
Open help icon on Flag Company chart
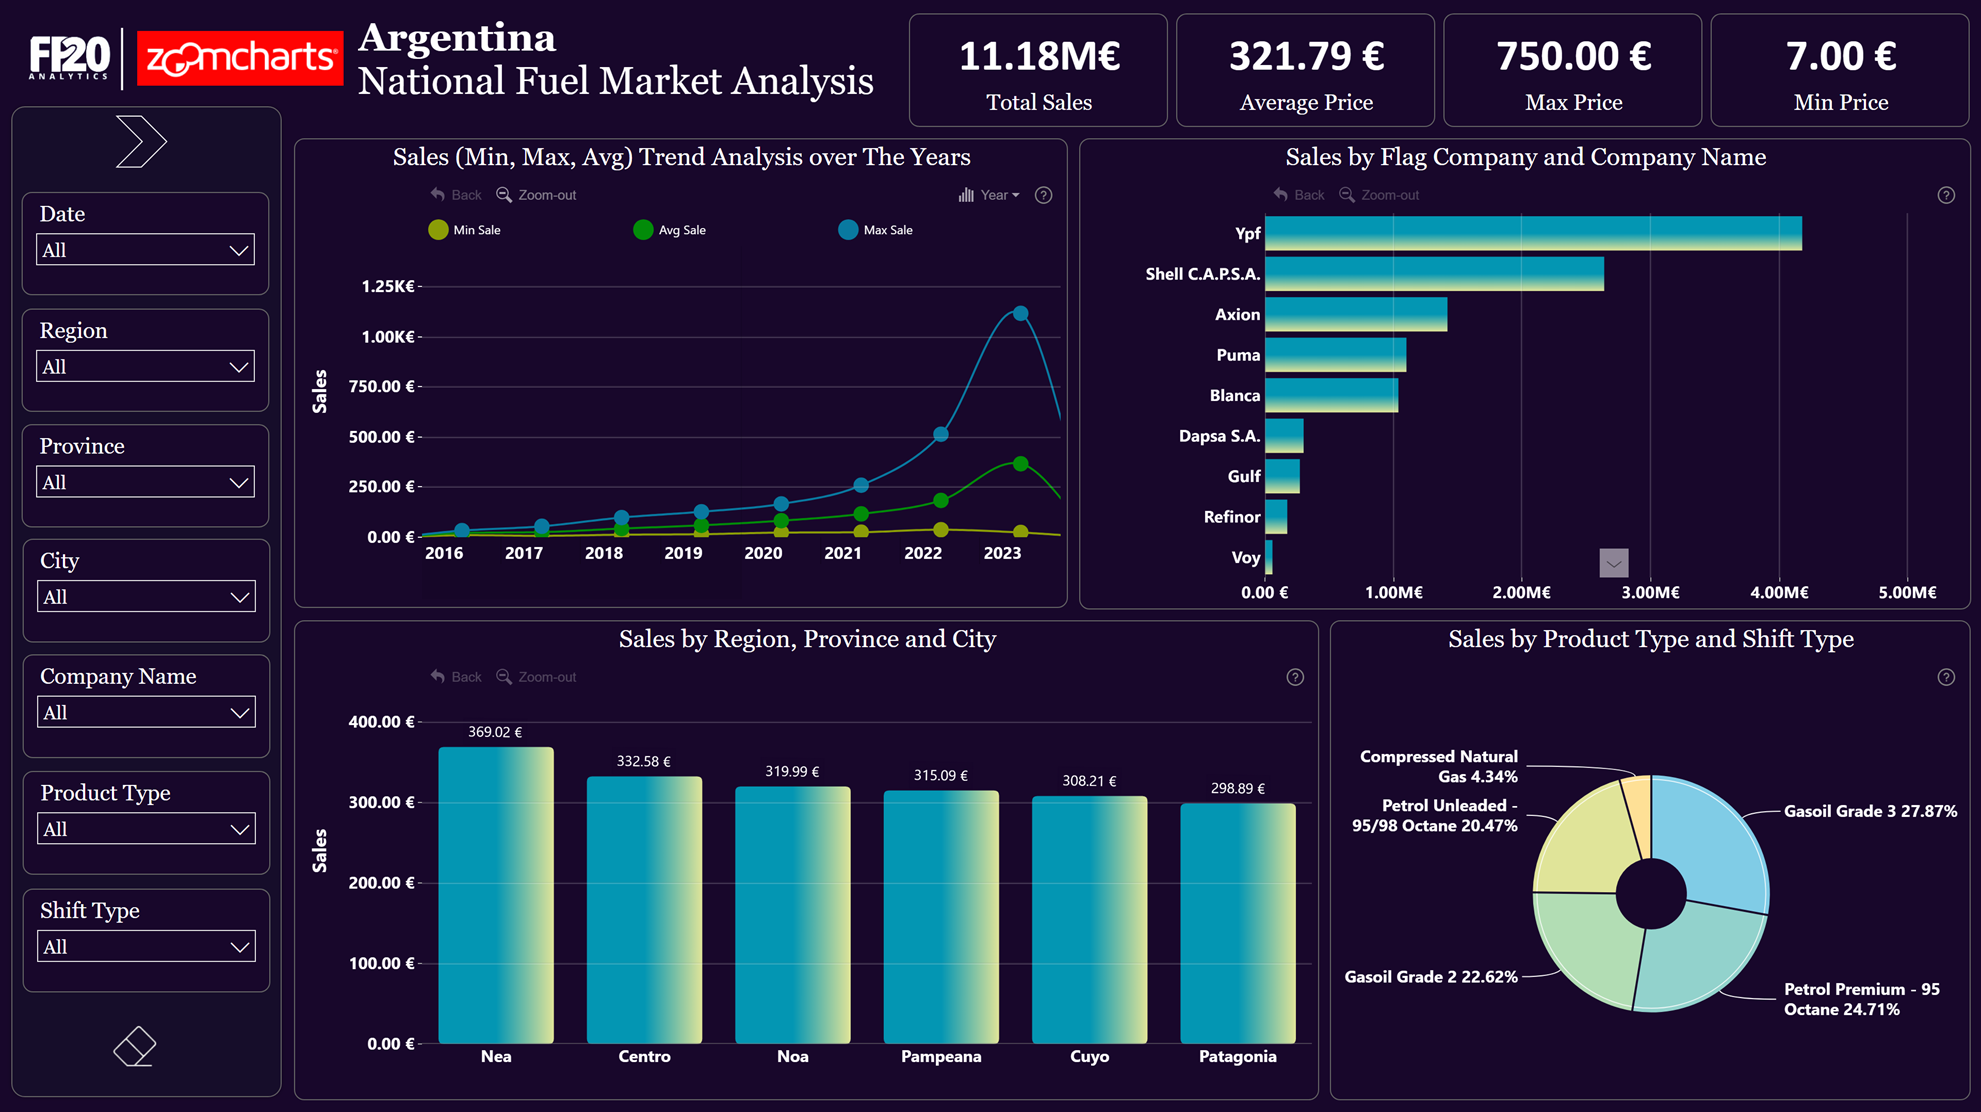(1945, 195)
